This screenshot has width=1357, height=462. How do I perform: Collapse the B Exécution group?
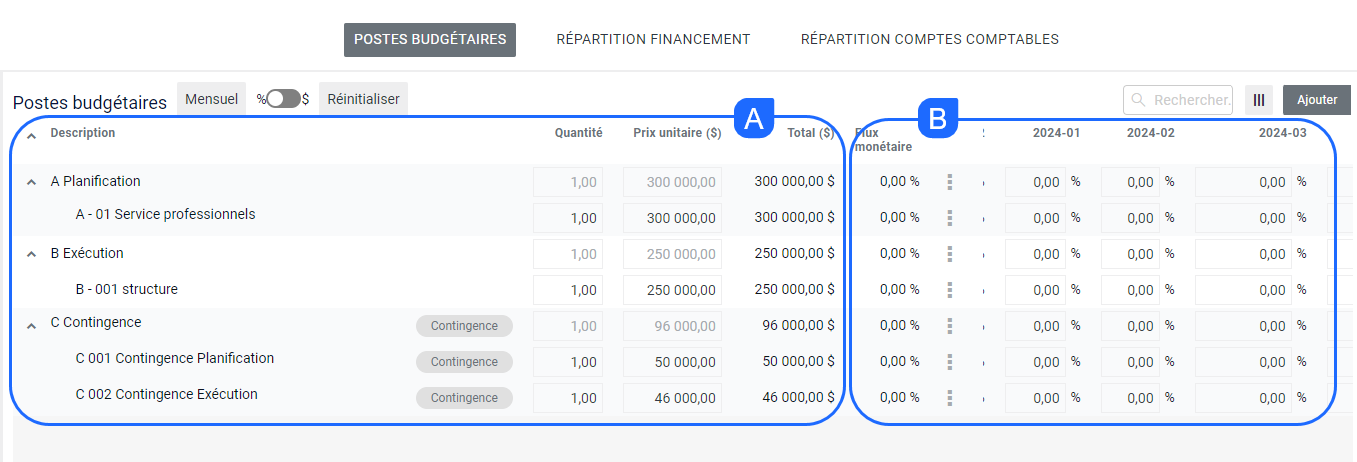[x=31, y=255]
